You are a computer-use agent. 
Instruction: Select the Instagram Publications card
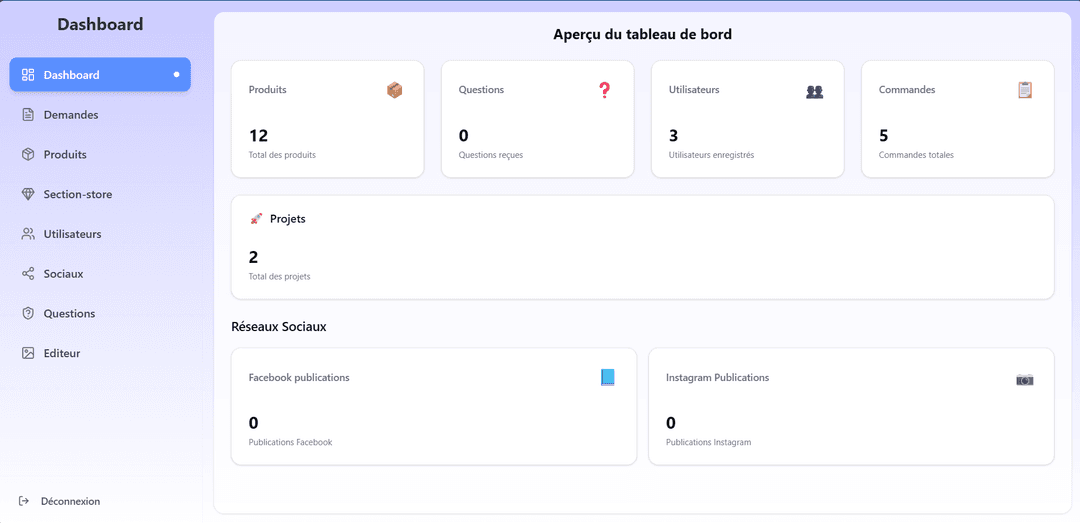point(850,406)
